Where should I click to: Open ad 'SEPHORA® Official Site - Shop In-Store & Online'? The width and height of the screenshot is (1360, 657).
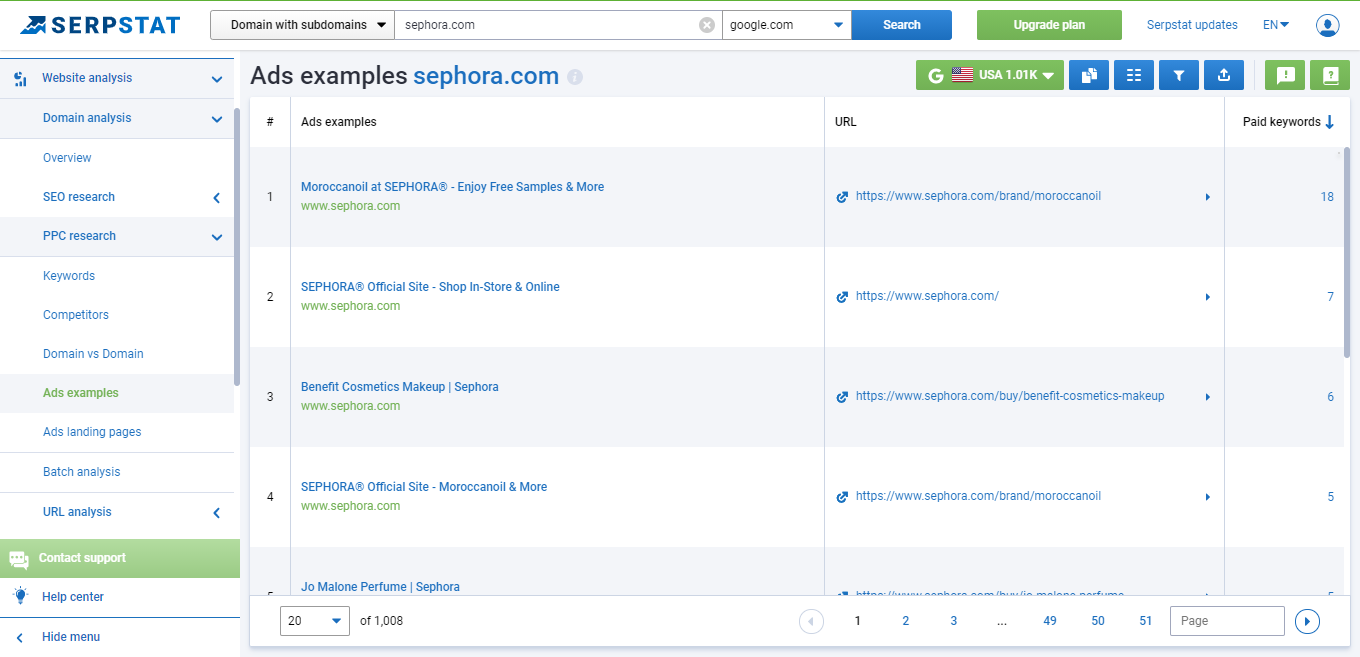coord(430,287)
